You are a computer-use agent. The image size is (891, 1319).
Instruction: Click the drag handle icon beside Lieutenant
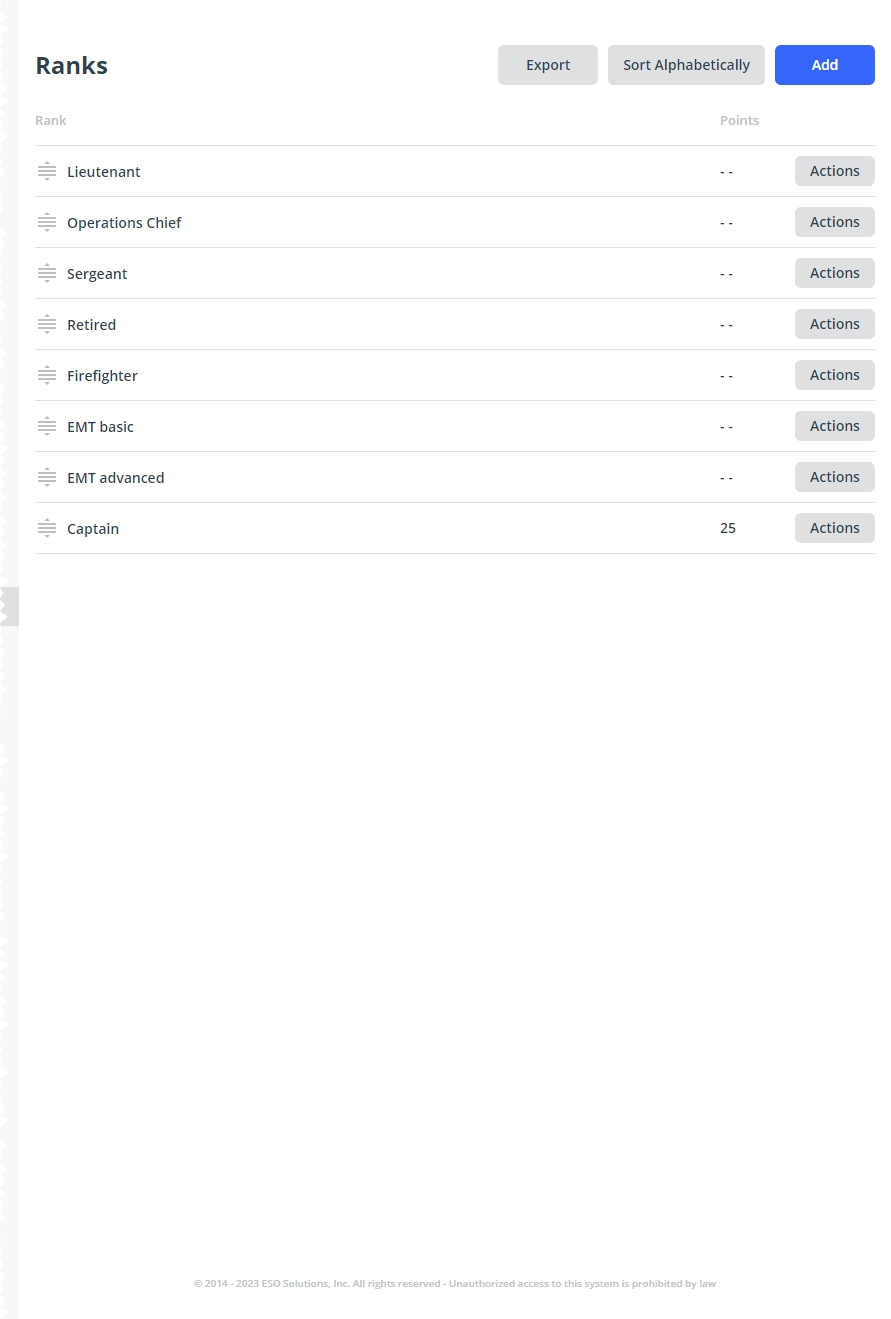pos(47,171)
